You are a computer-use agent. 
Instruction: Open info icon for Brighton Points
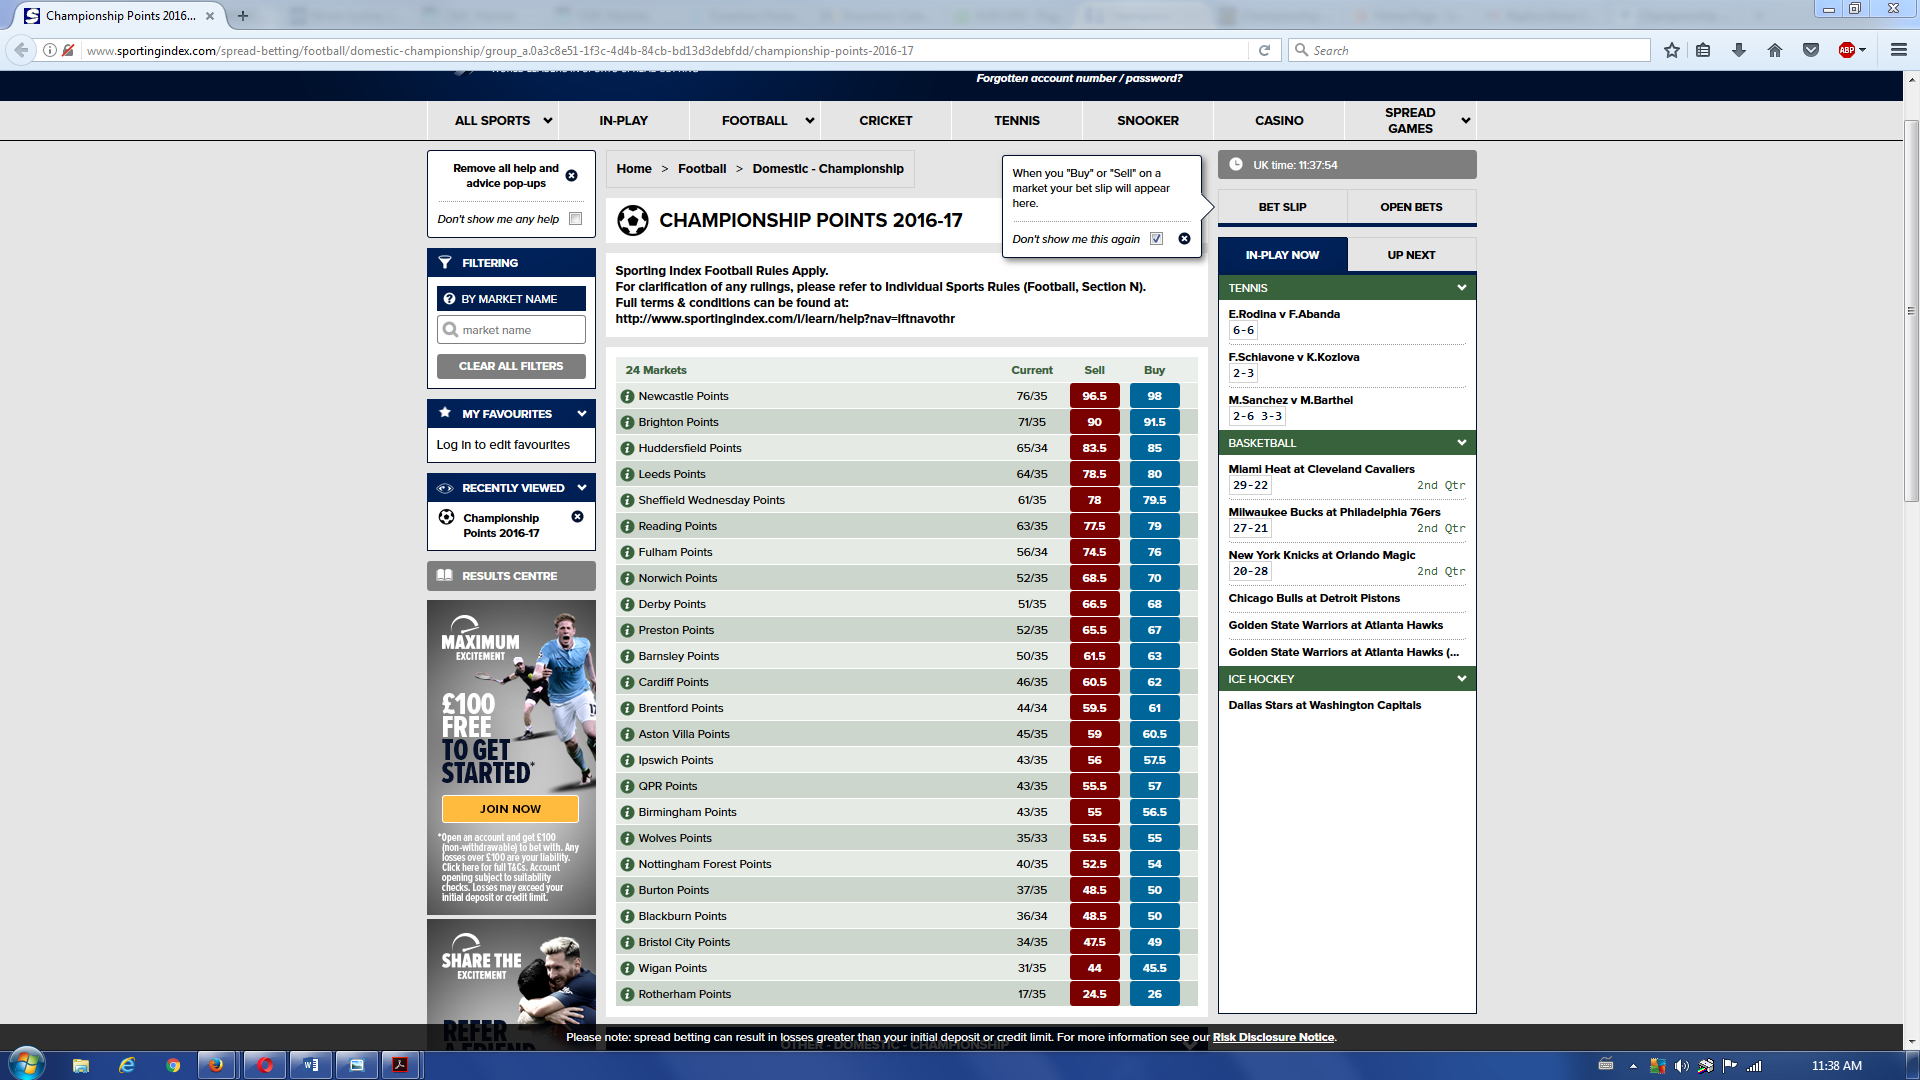pyautogui.click(x=627, y=422)
